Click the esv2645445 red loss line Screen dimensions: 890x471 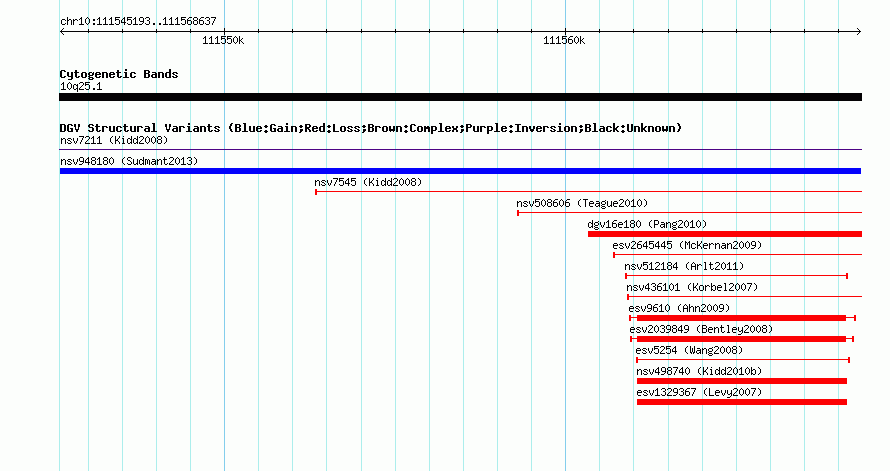pyautogui.click(x=737, y=255)
